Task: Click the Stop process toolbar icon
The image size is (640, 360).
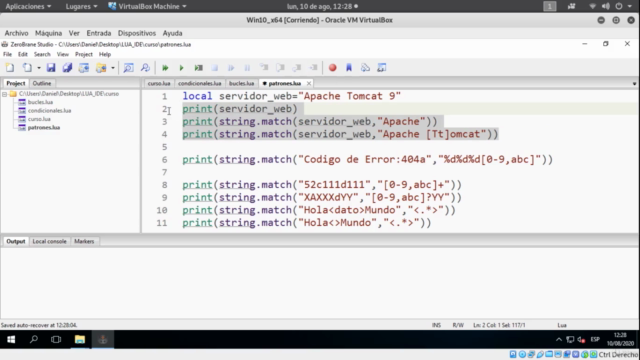Action: pyautogui.click(x=215, y=68)
